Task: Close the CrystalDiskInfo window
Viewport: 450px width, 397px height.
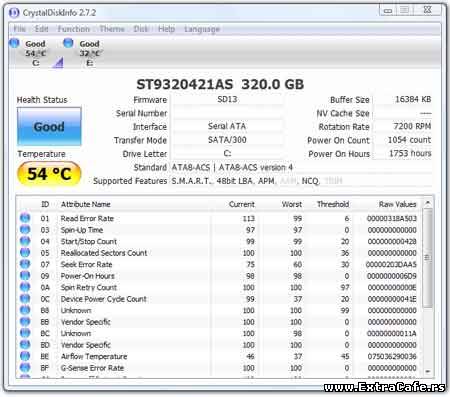Action: (x=428, y=10)
